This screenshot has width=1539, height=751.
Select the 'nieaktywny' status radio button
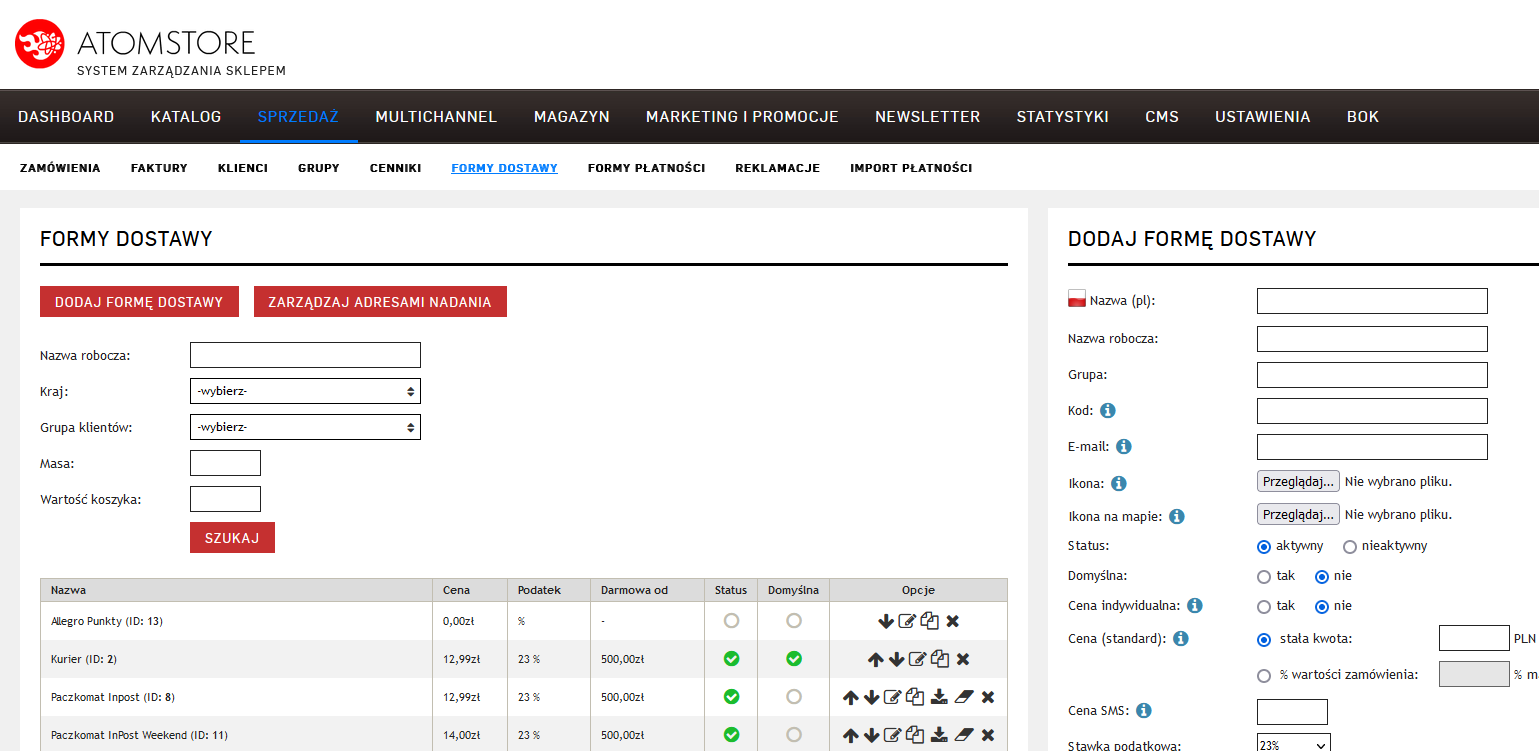(1350, 546)
